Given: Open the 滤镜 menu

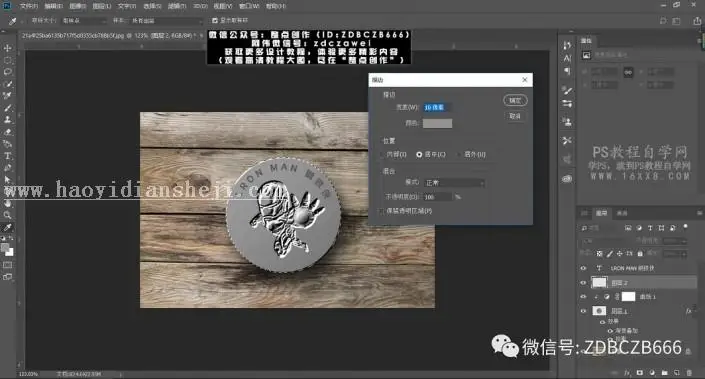Looking at the screenshot, I should [177, 6].
